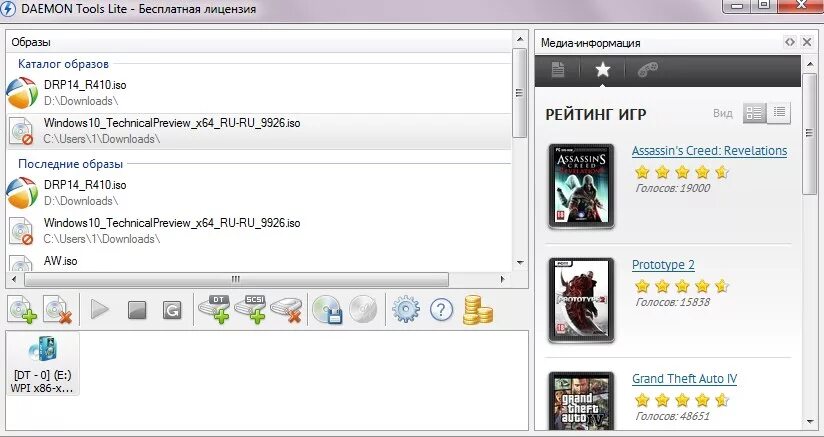The height and width of the screenshot is (437, 824).
Task: Click the Последние образы section header
Action: (x=70, y=164)
